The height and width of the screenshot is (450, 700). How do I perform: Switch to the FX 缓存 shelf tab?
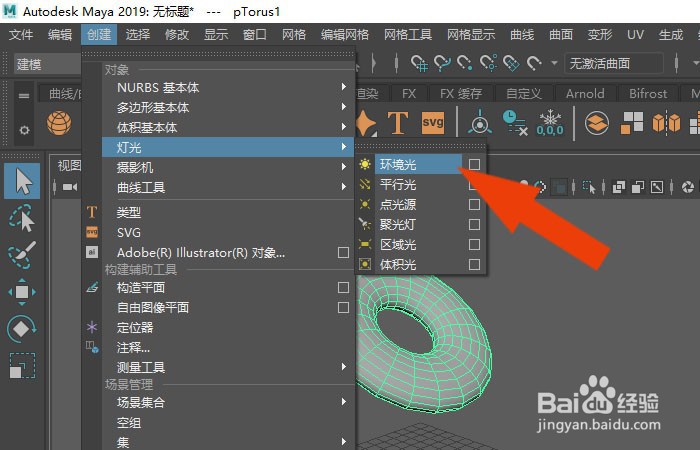point(461,93)
